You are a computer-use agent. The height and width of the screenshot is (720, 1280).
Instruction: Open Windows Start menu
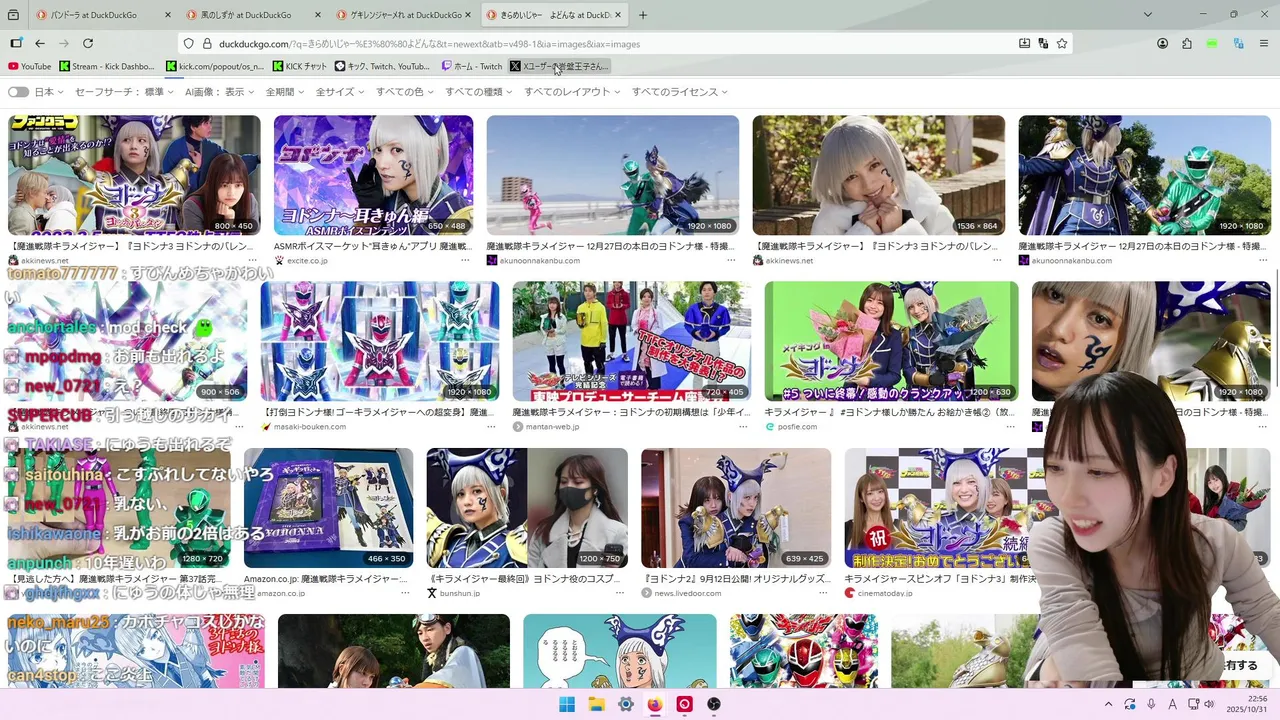point(567,704)
